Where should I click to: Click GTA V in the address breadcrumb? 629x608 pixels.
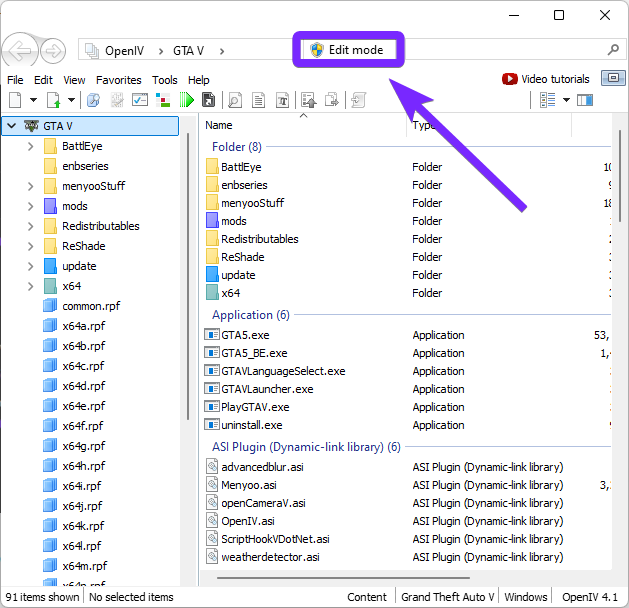[x=189, y=51]
